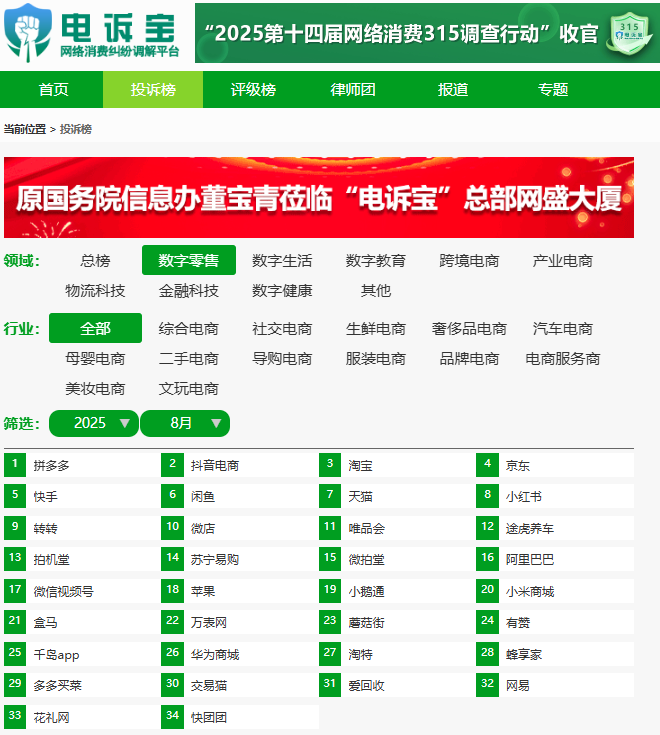This screenshot has height=735, width=660.
Task: Open the 报道 nav tab
Action: click(452, 90)
